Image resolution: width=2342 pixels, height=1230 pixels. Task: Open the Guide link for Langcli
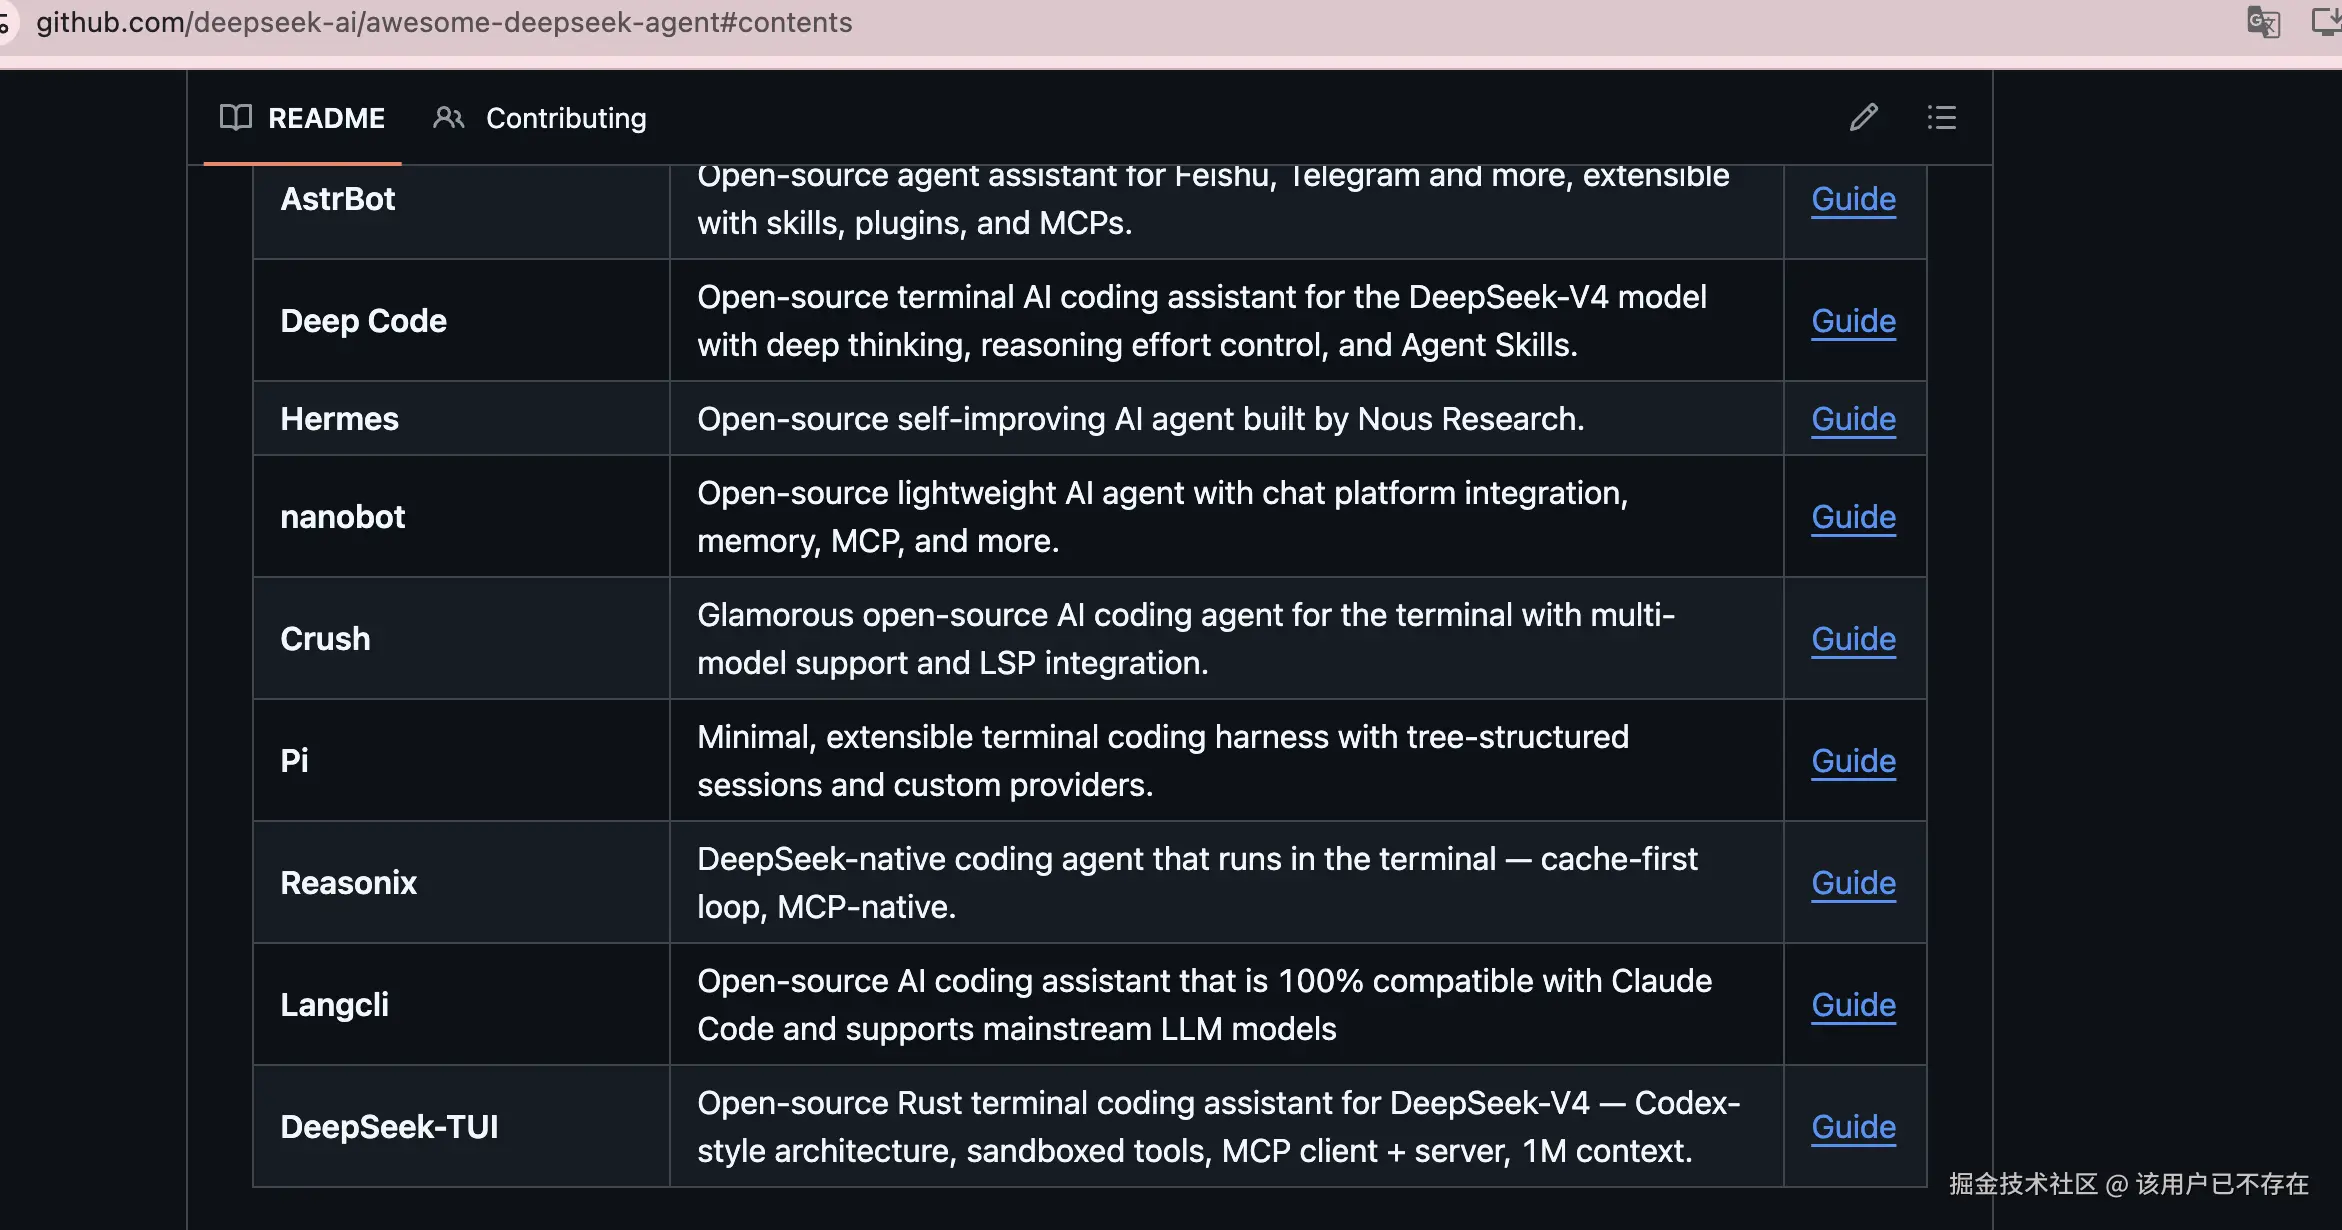click(x=1853, y=1005)
